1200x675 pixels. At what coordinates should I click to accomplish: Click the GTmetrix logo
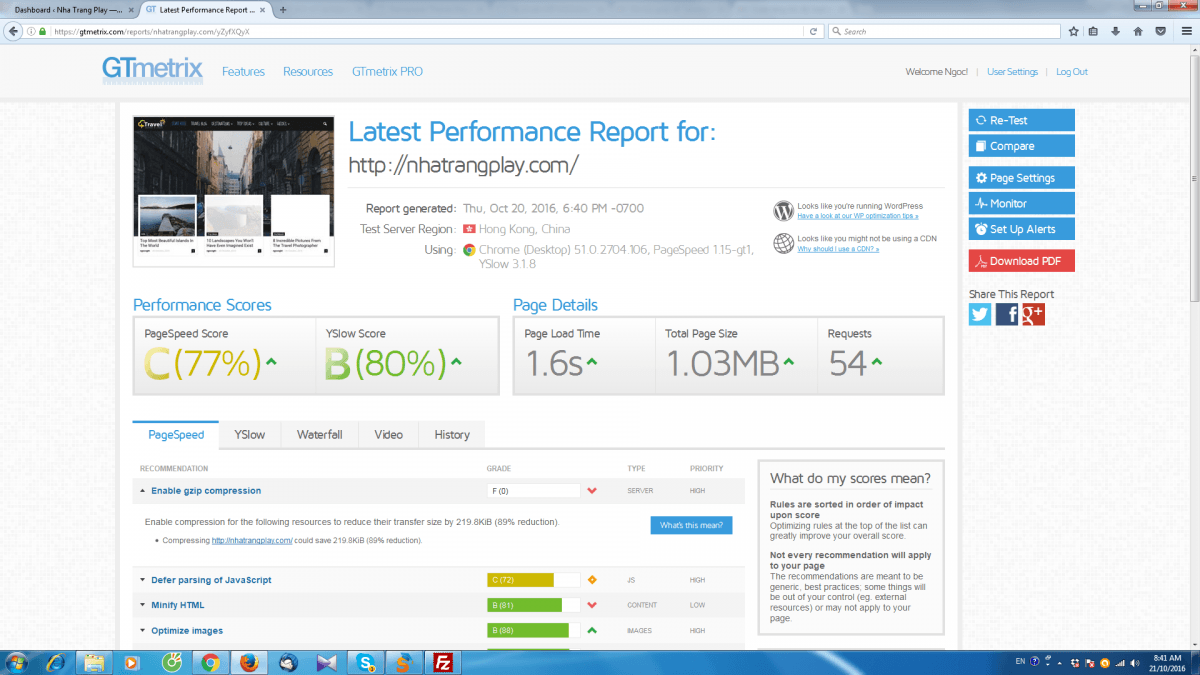point(152,69)
